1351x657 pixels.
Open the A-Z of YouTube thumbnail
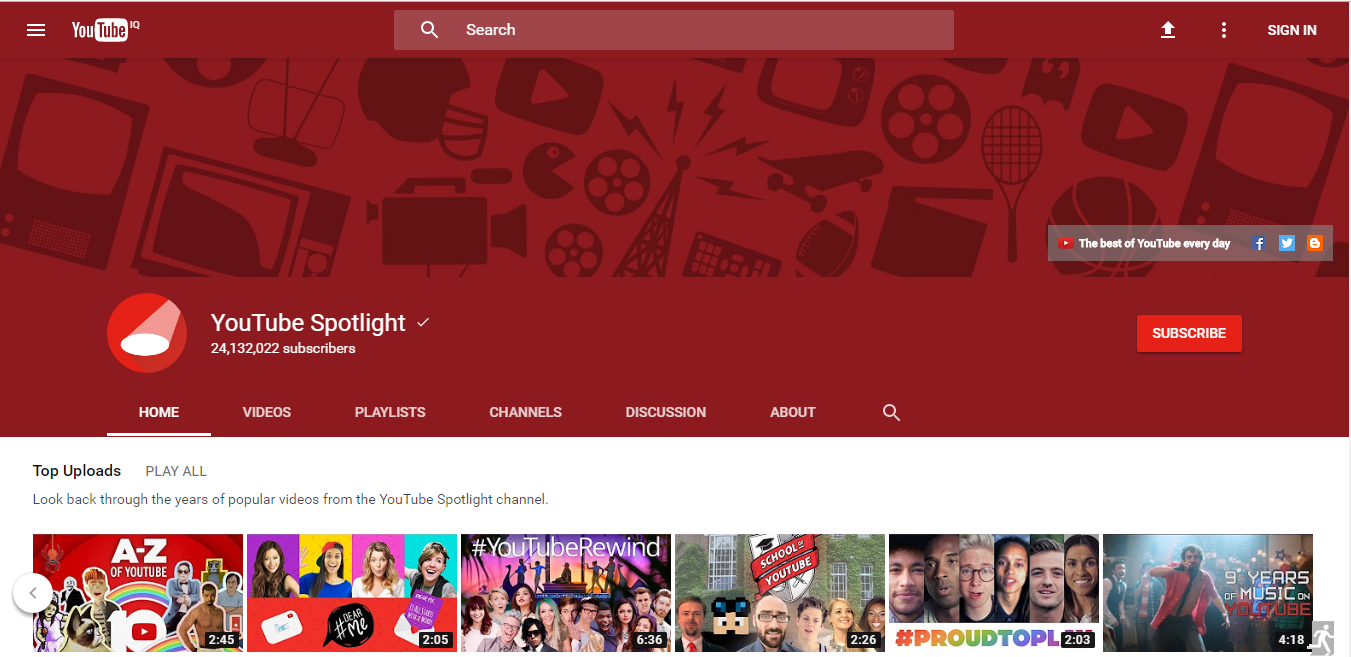[138, 593]
